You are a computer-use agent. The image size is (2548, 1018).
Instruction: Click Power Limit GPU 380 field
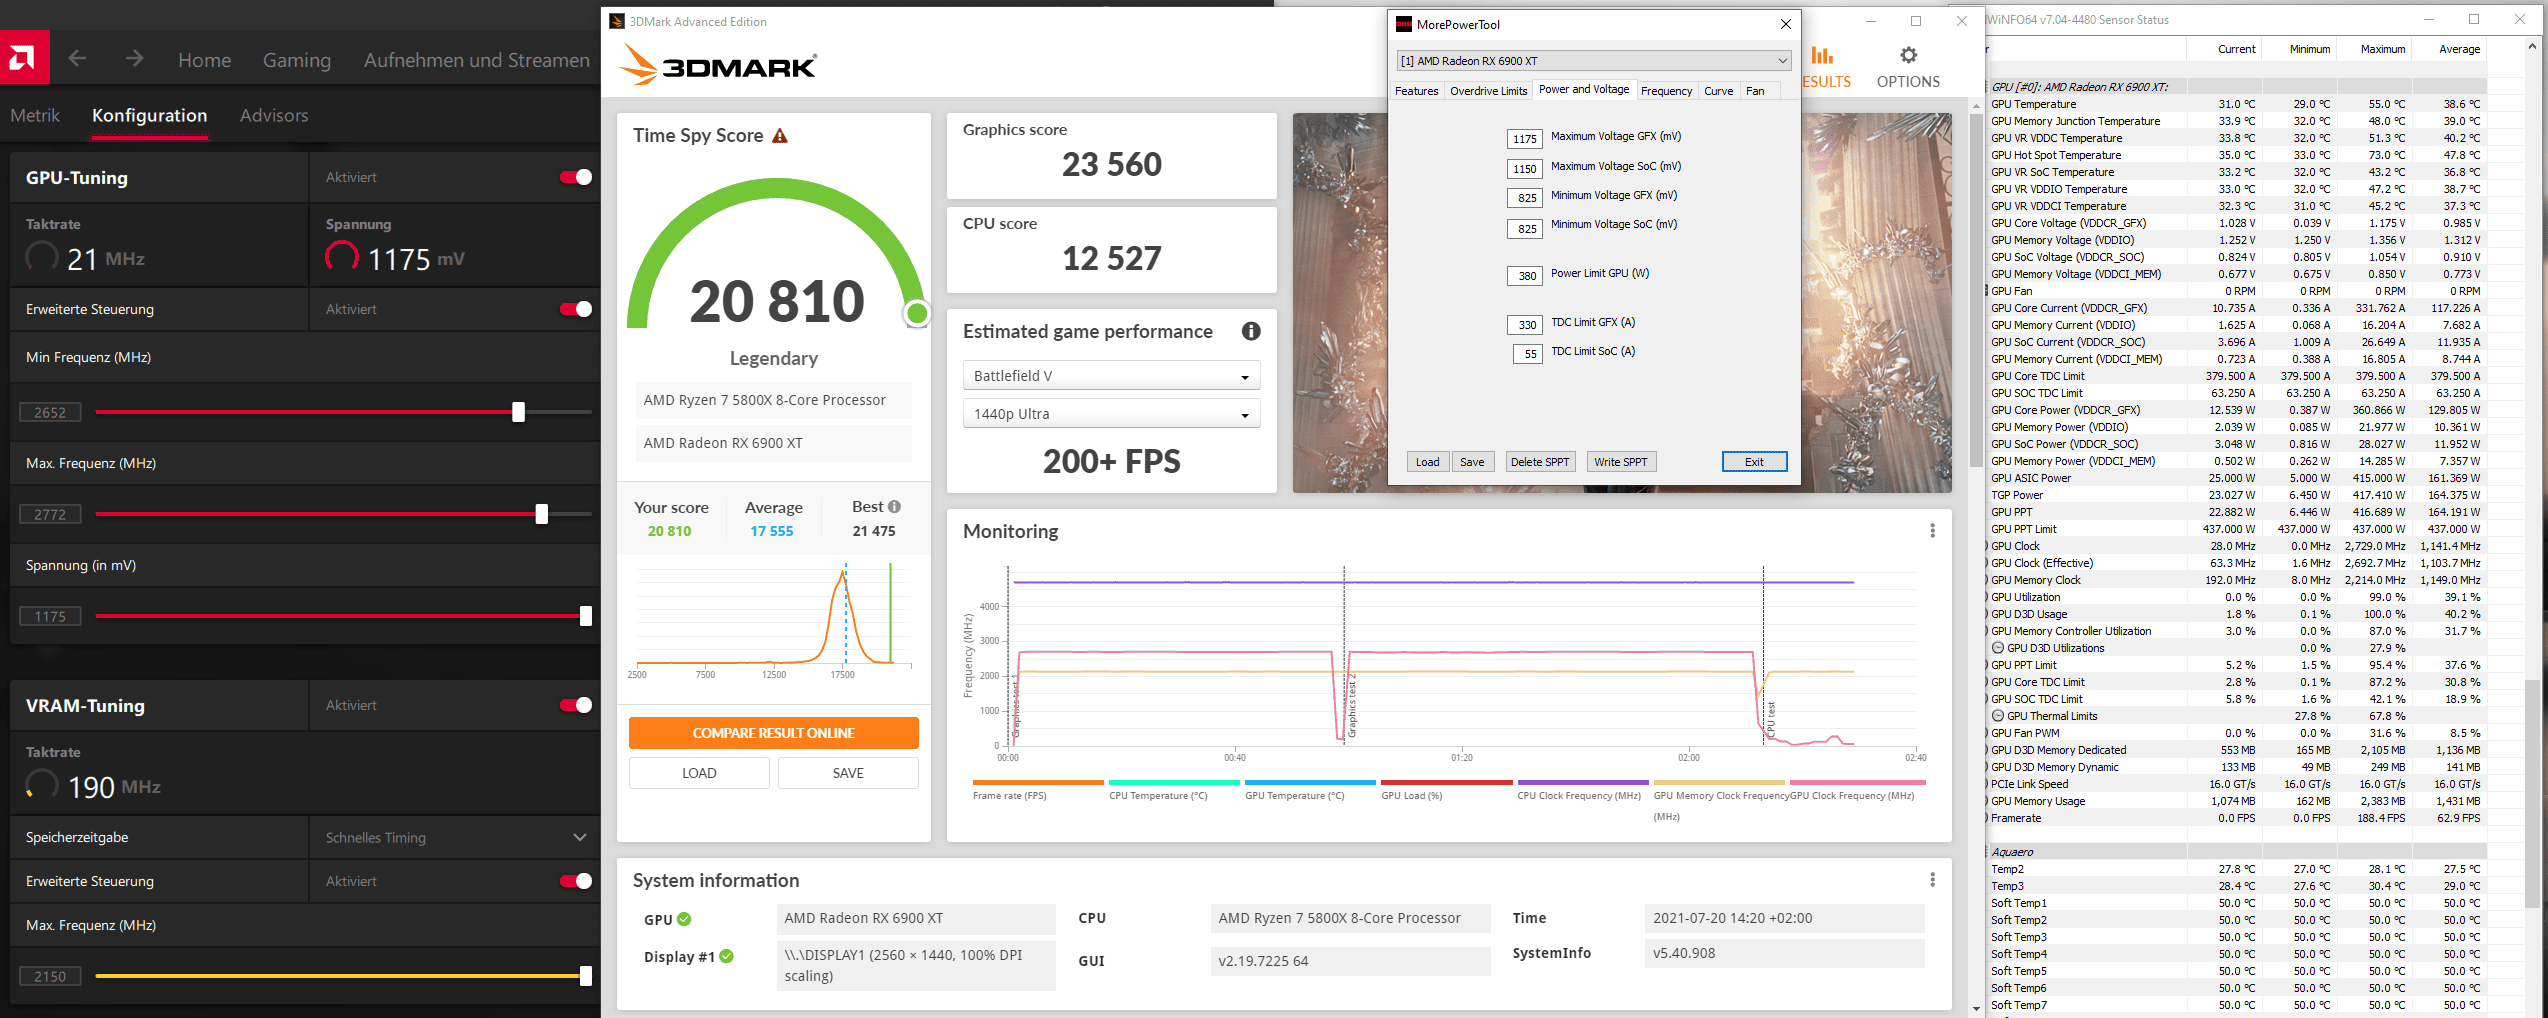1525,276
